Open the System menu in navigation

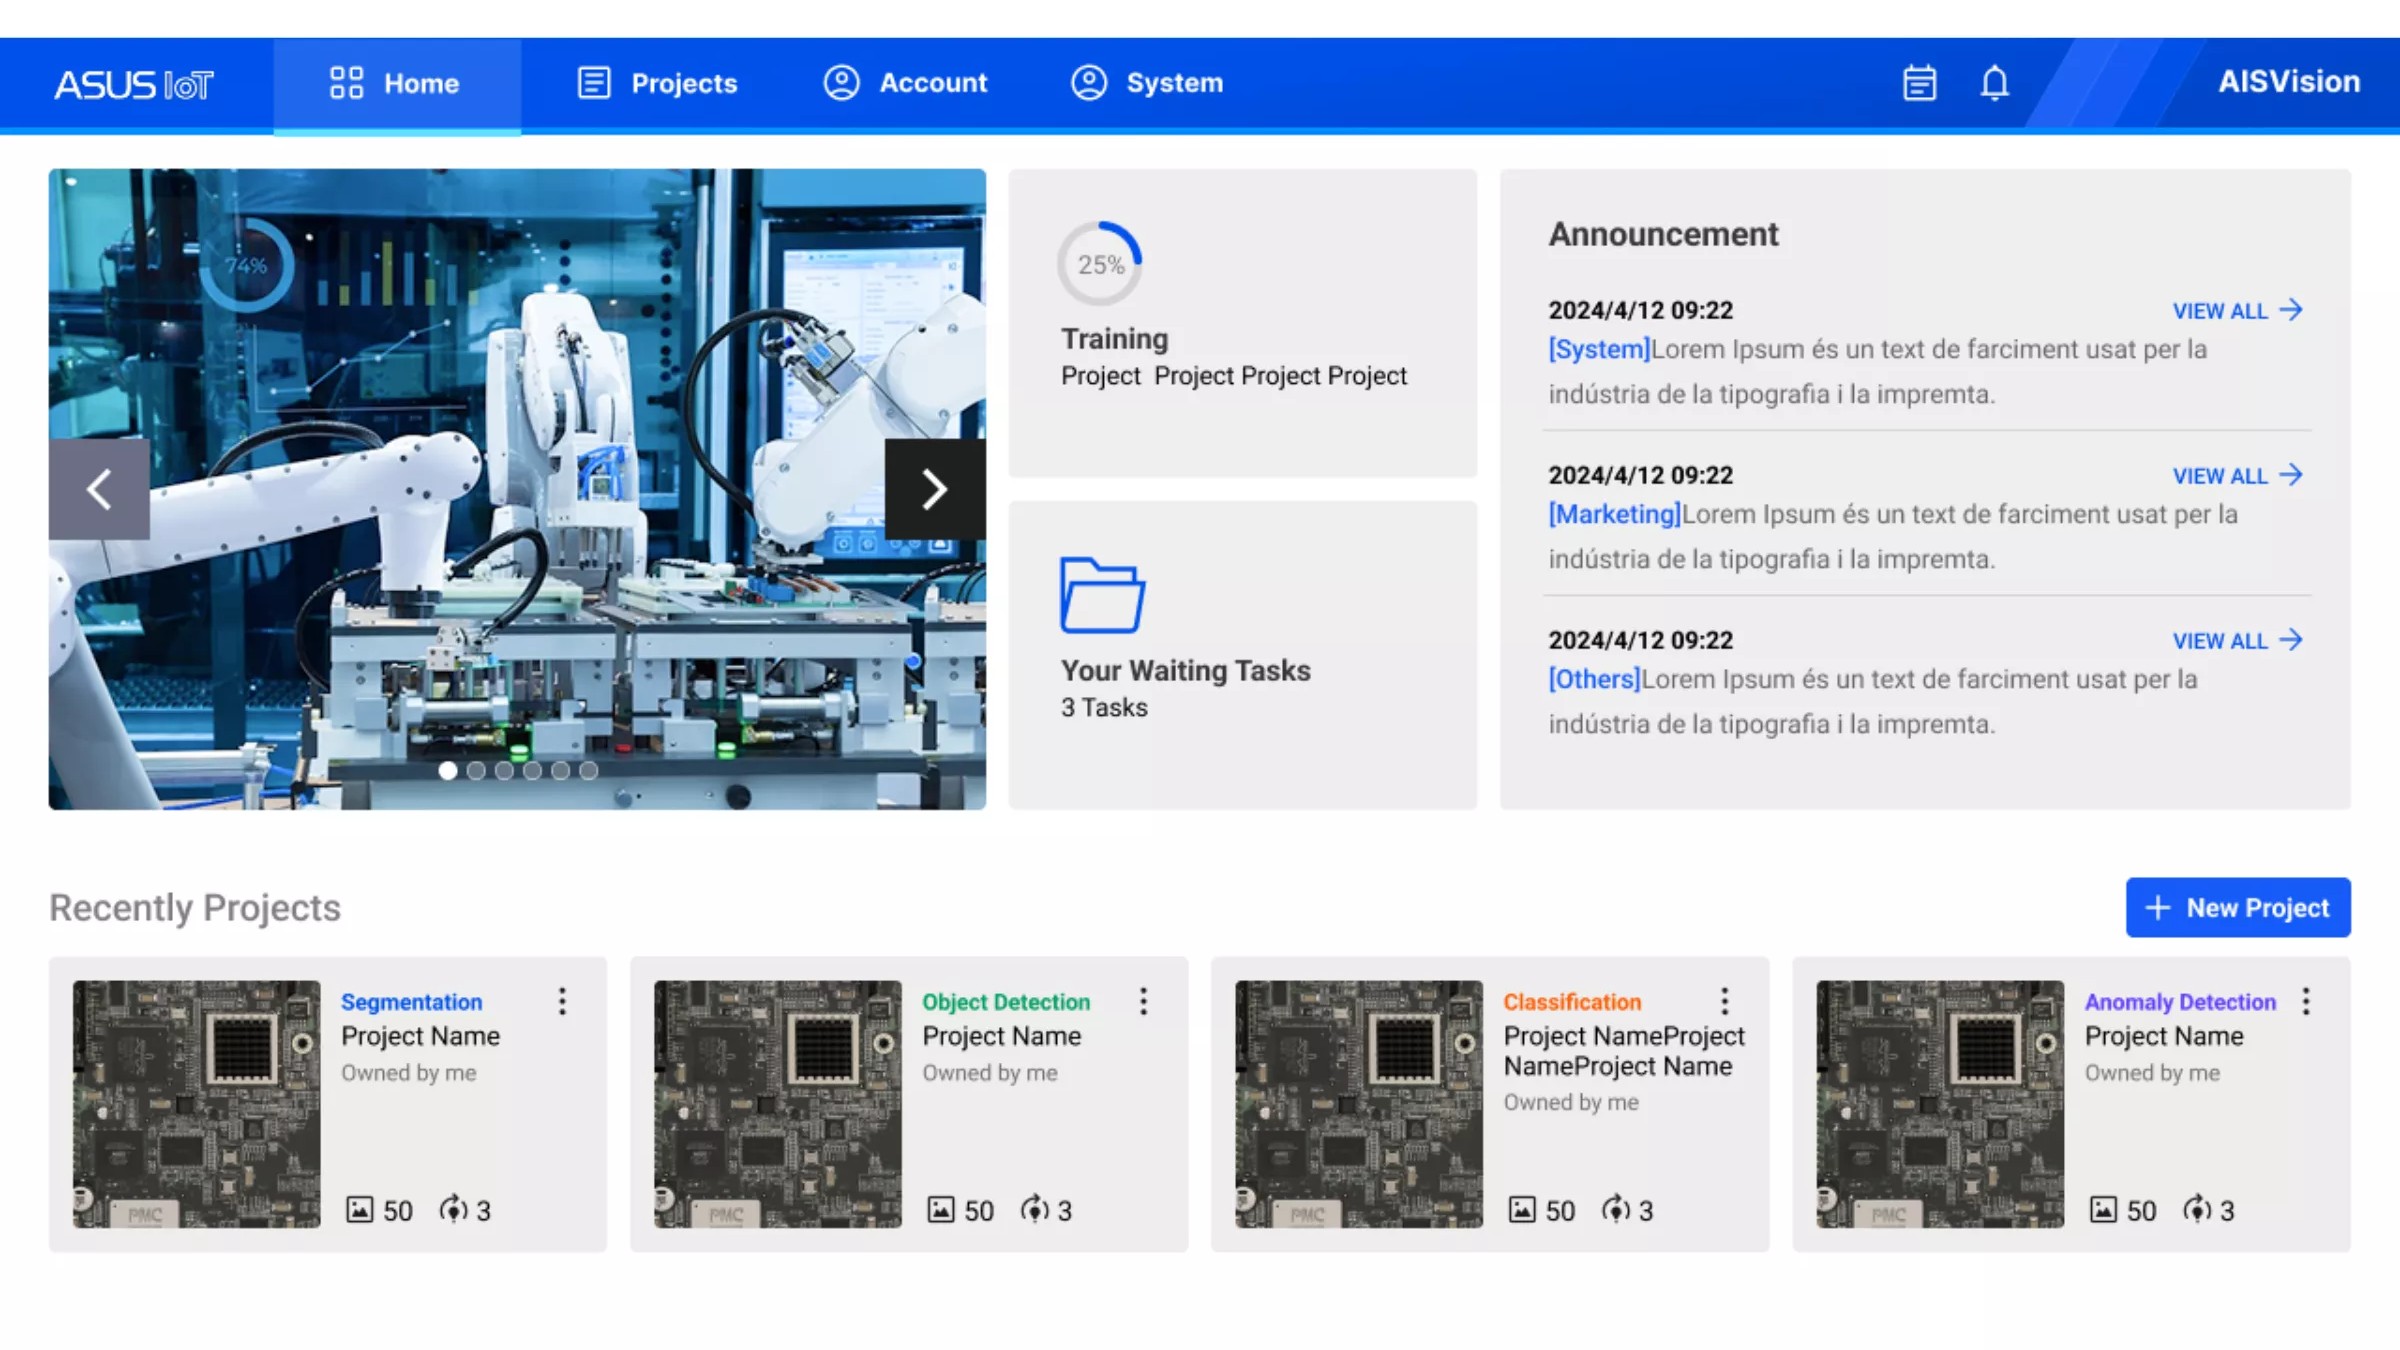(x=1147, y=83)
